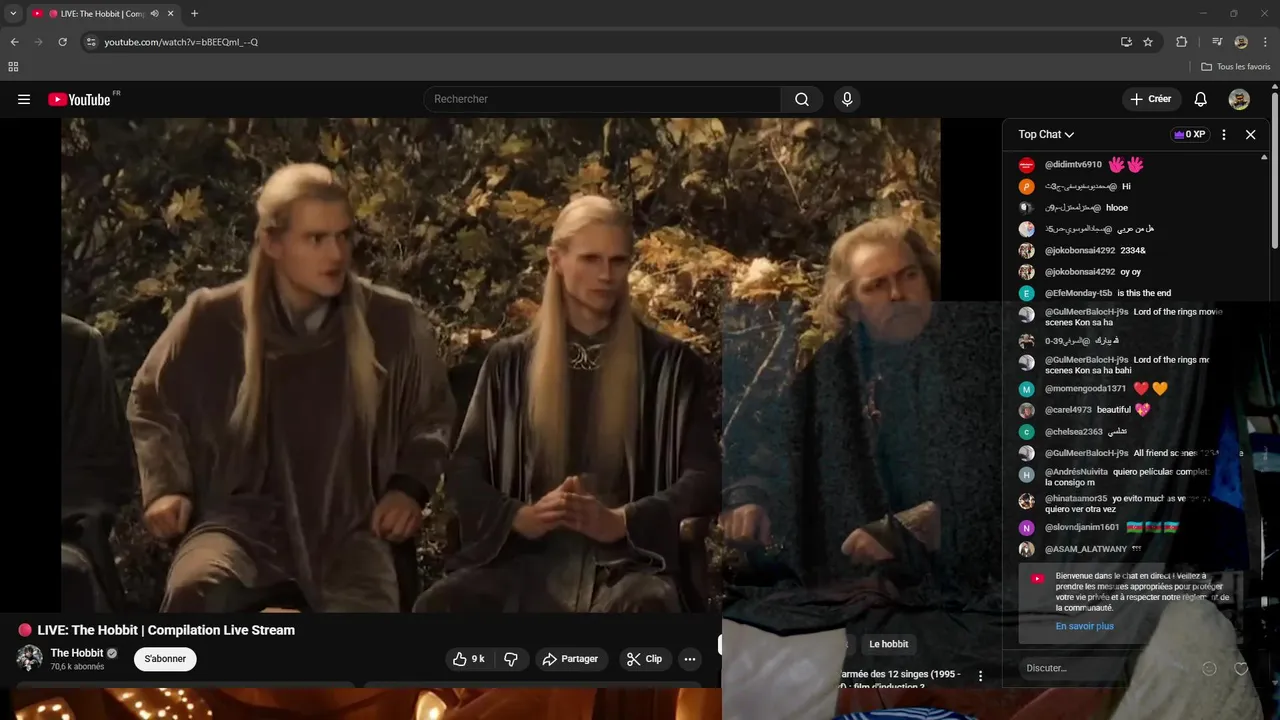Click the Partager share button

pyautogui.click(x=570, y=659)
